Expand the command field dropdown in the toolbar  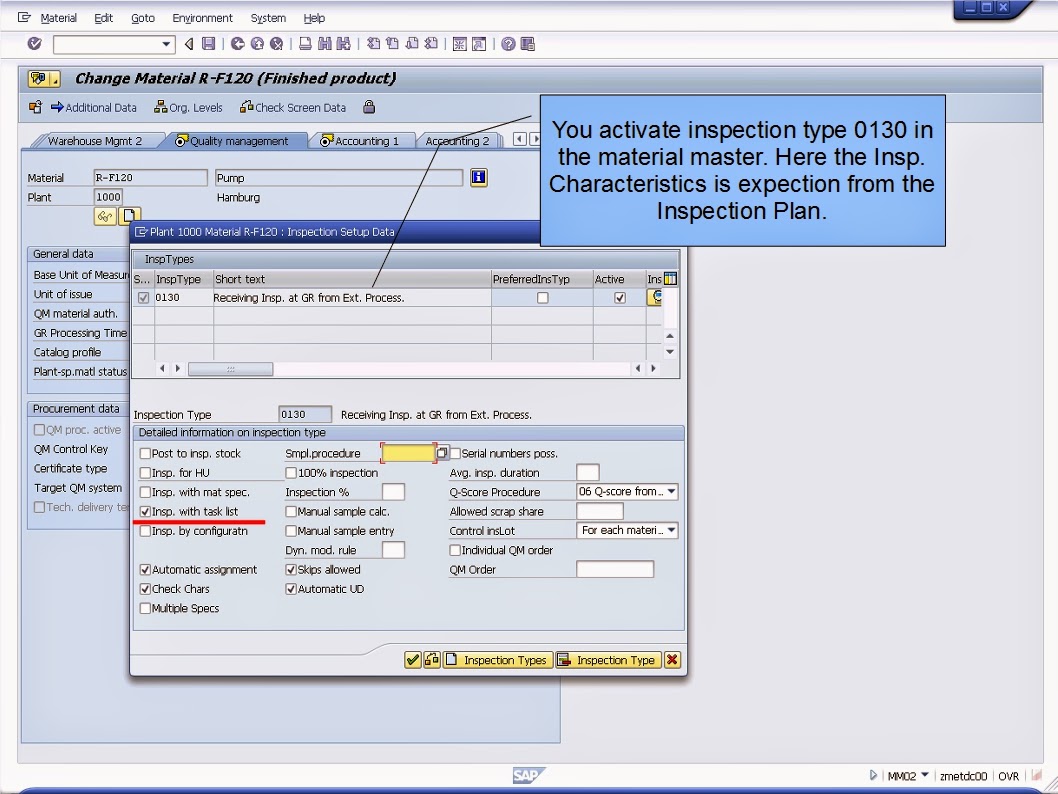[168, 44]
